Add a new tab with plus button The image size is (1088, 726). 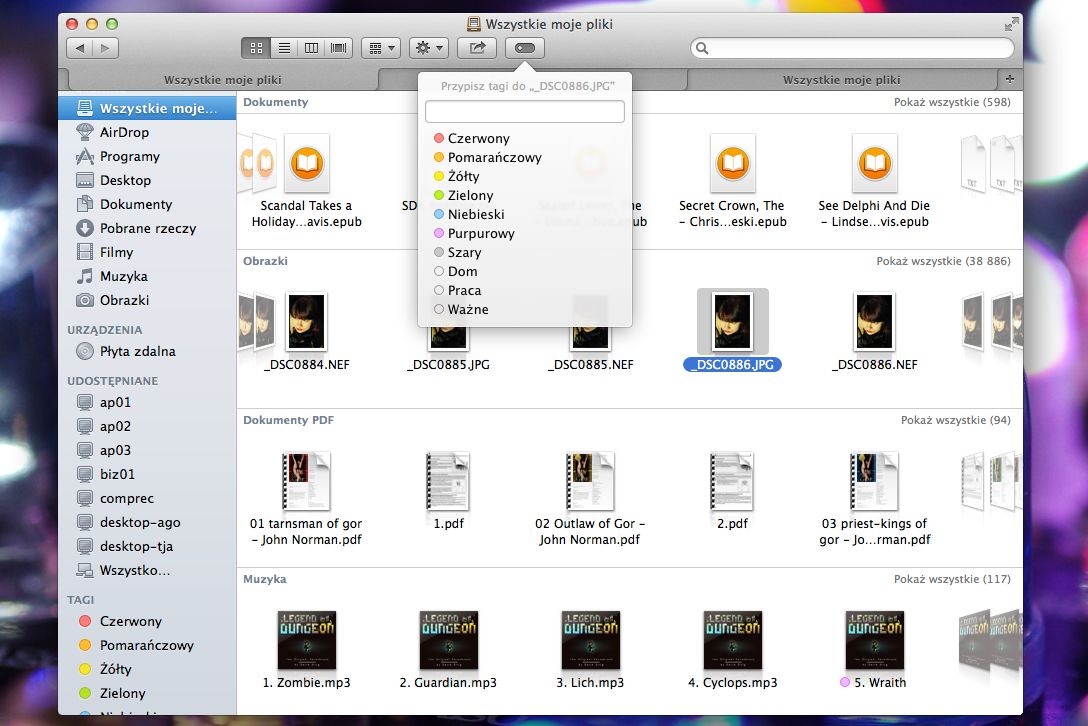[1010, 79]
